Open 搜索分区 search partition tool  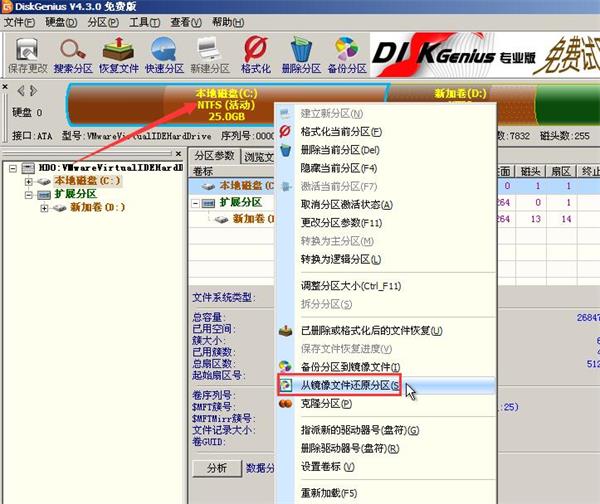pos(73,55)
